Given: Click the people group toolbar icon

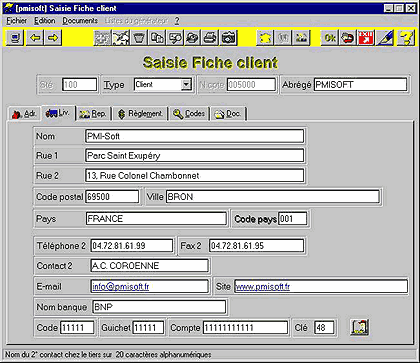Looking at the screenshot, I should (301, 38).
